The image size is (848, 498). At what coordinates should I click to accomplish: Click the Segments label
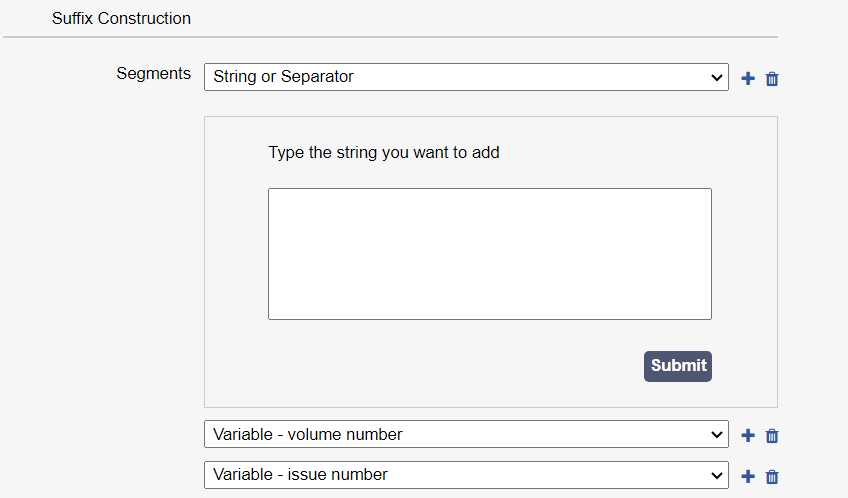click(x=153, y=74)
